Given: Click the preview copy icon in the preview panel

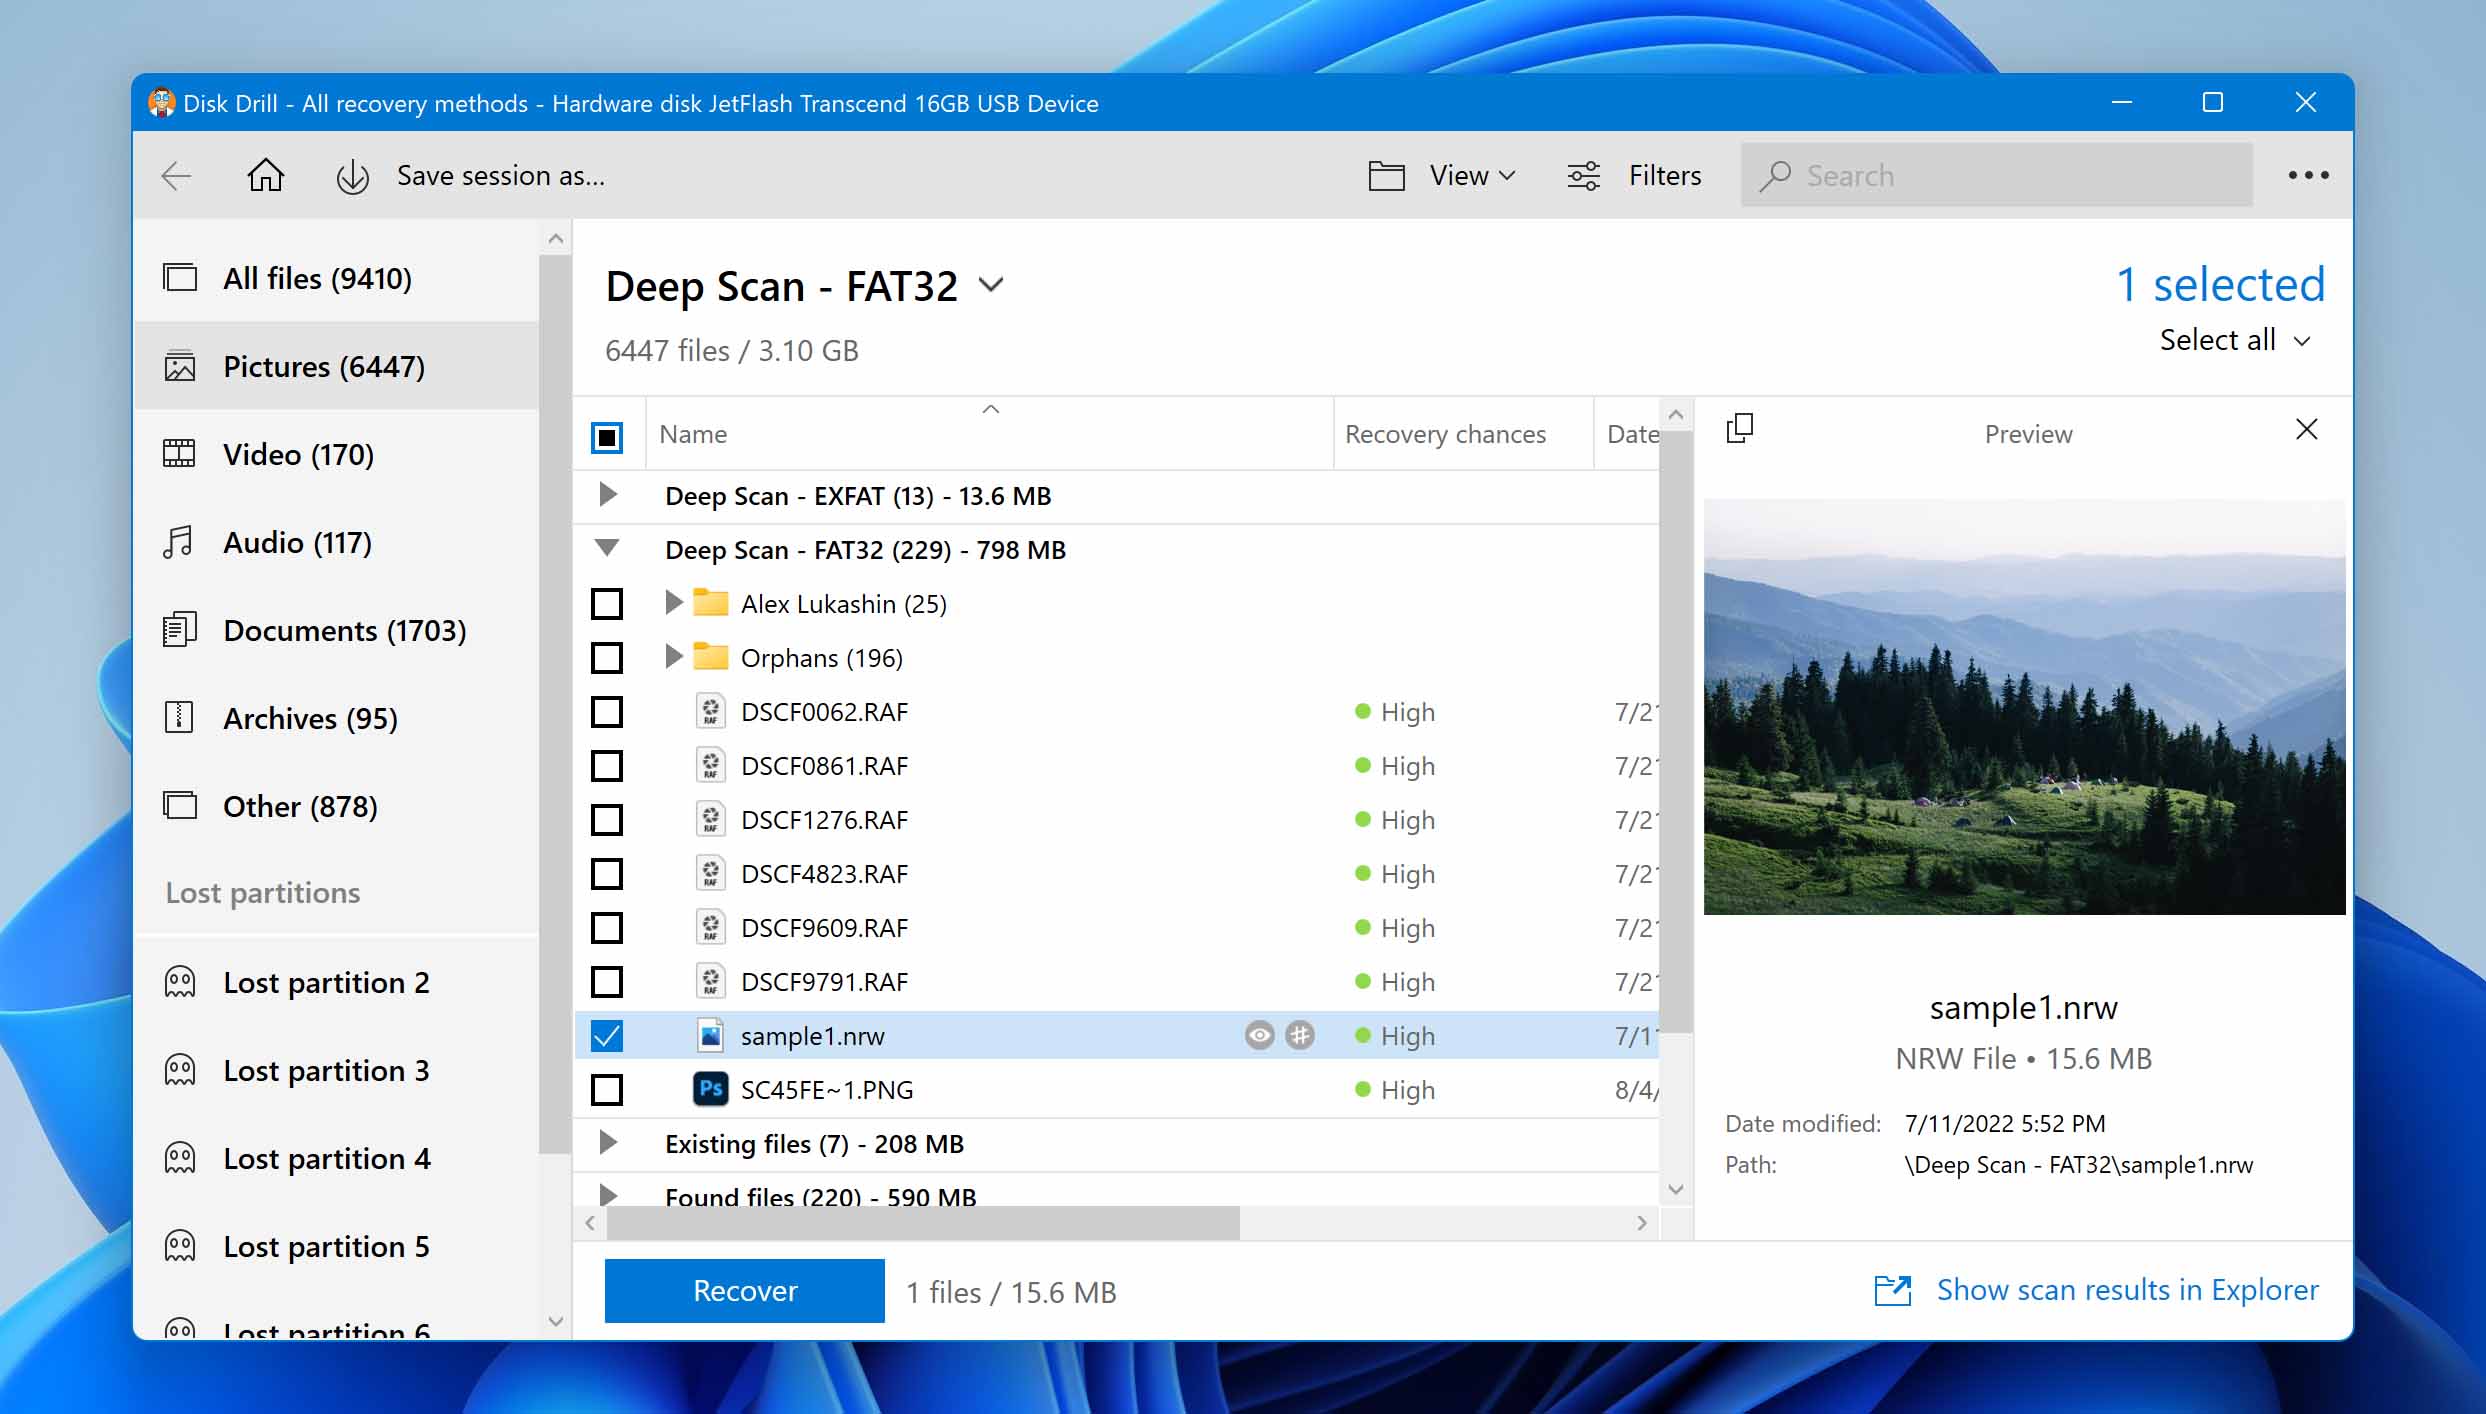Looking at the screenshot, I should [x=1740, y=429].
